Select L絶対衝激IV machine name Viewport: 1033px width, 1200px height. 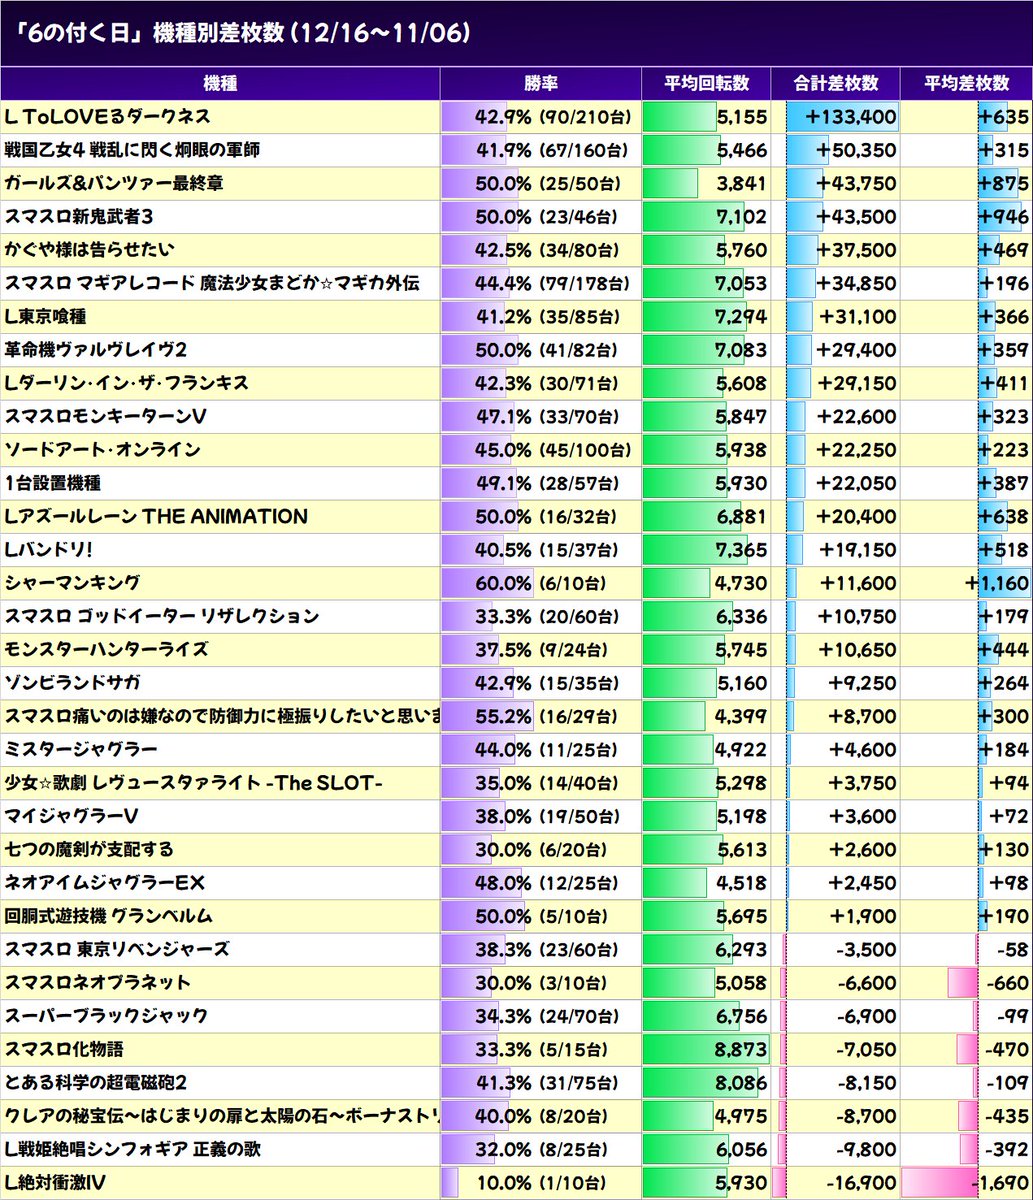pos(55,1183)
